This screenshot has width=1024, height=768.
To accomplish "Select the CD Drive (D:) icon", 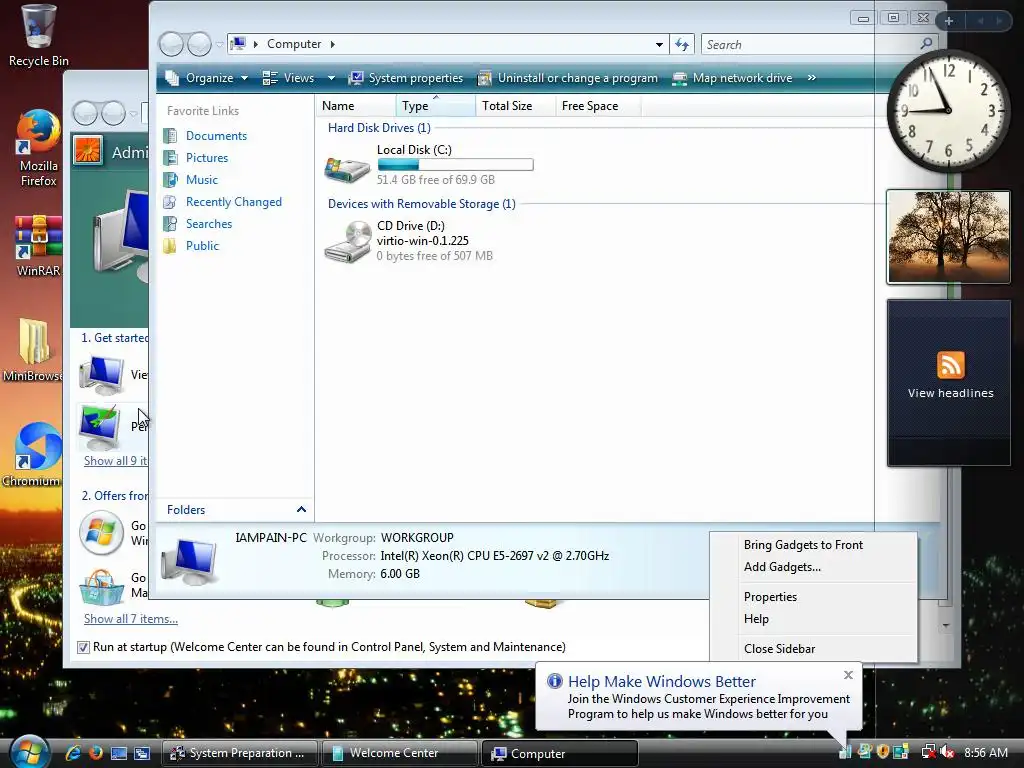I will (x=348, y=242).
